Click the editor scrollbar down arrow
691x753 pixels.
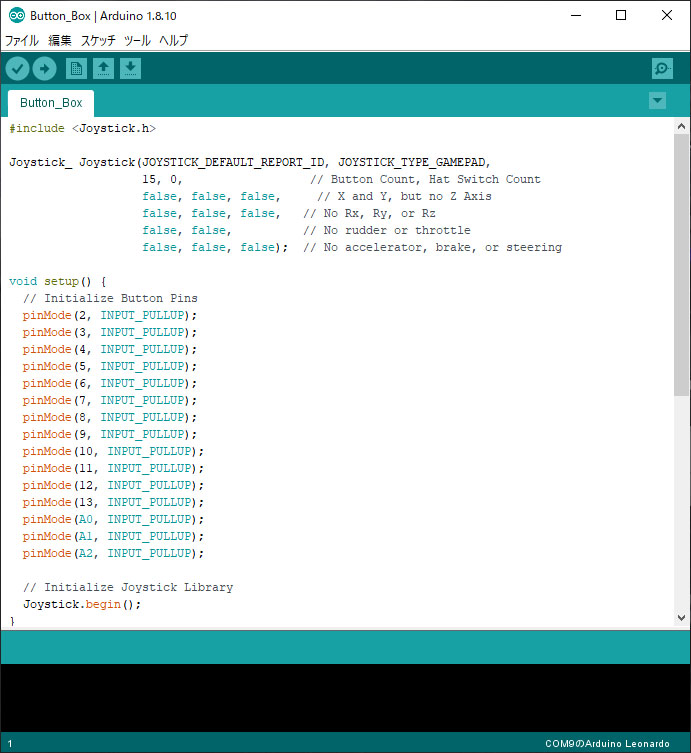(681, 619)
